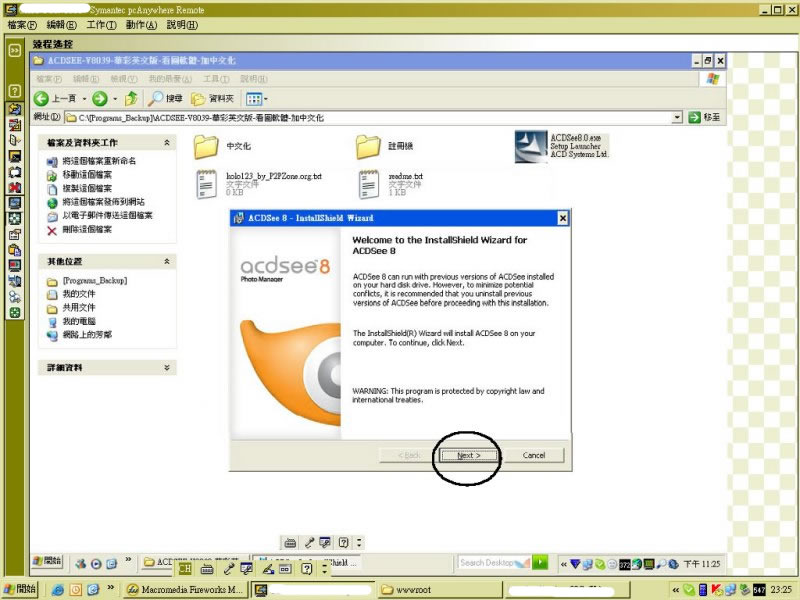The image size is (800, 600).
Task: Expand hidden tray icons on remote taskbar
Action: [x=563, y=564]
